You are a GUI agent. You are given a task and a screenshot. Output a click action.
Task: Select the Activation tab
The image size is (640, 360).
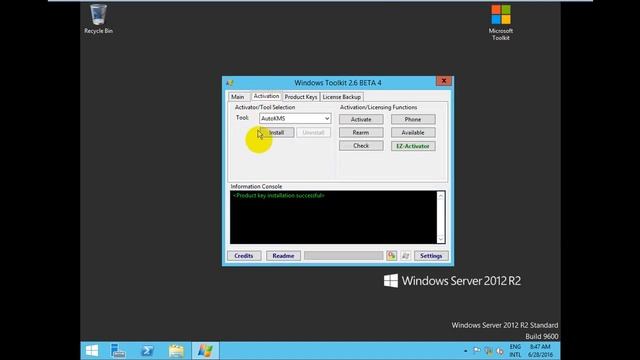coord(266,96)
